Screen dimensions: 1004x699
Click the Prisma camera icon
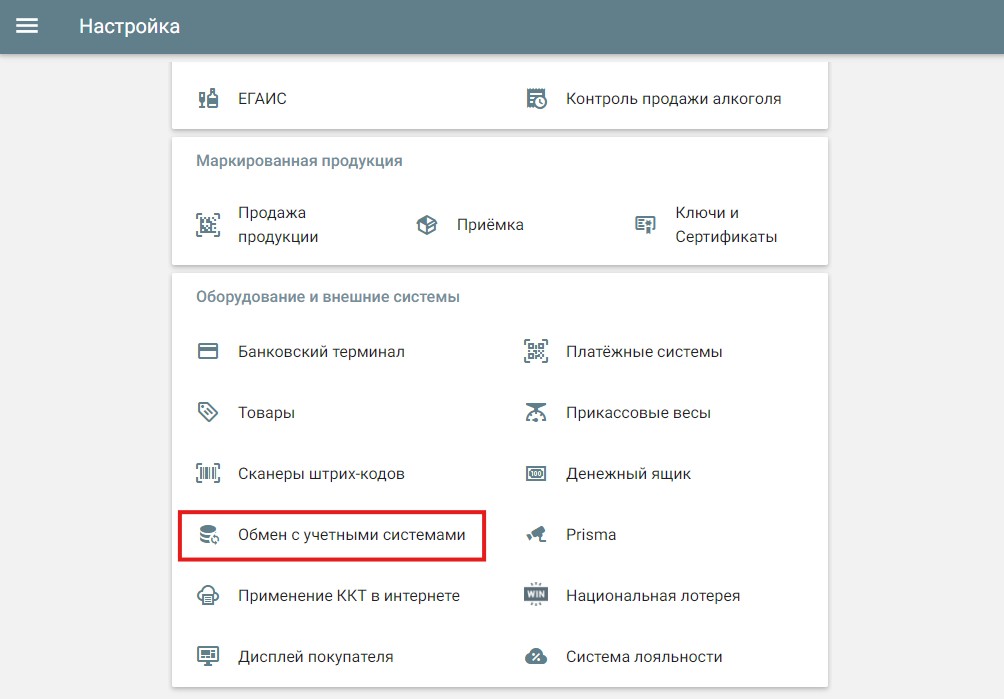pos(536,534)
